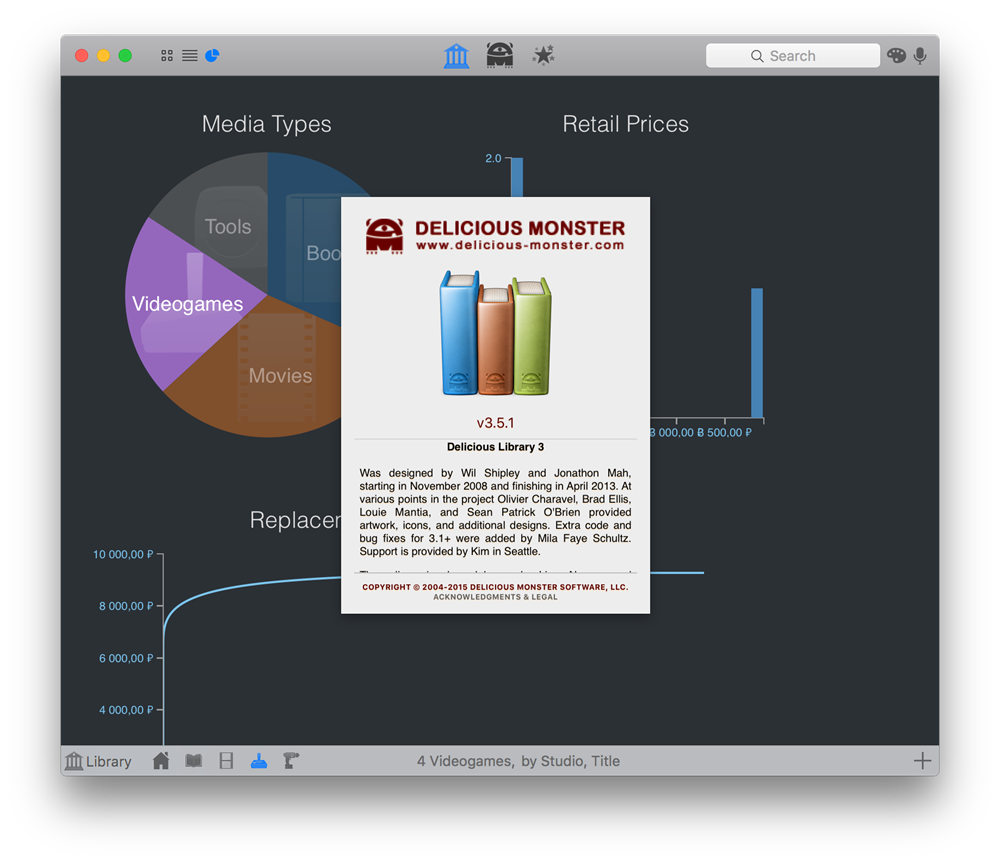Select the Tools pie slice
Viewport: 1000px width, 862px height.
coord(228,226)
